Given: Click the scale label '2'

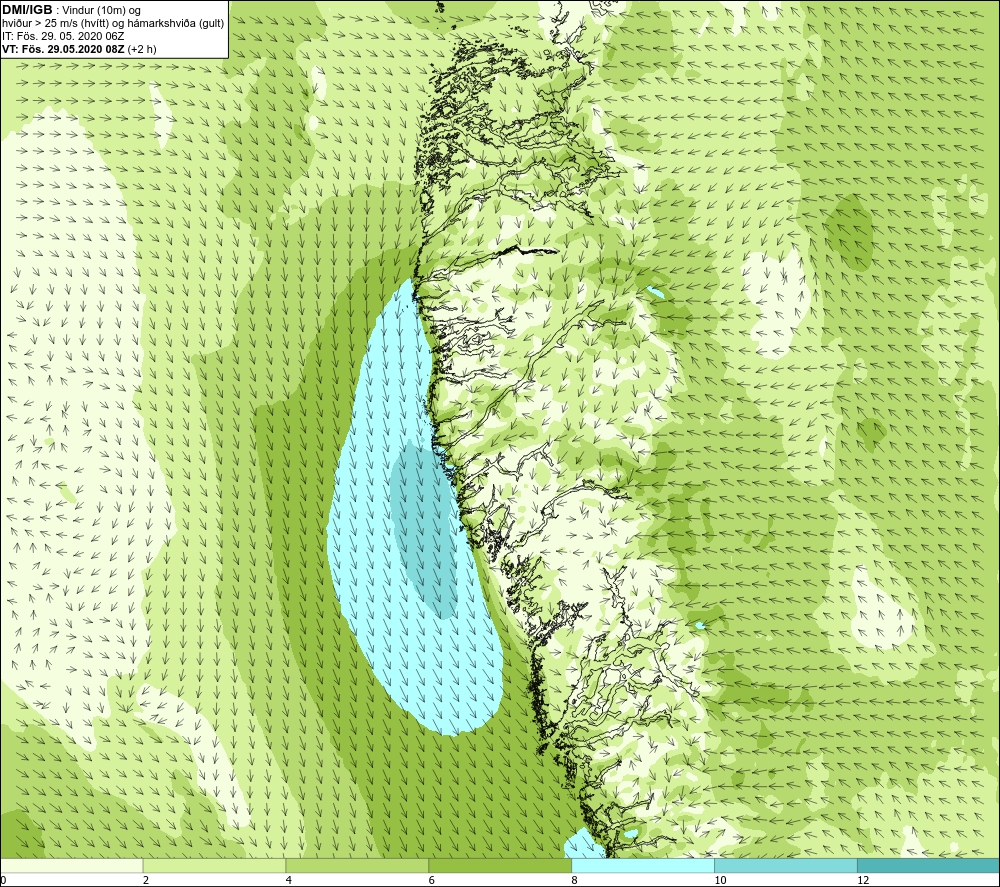Looking at the screenshot, I should [146, 881].
